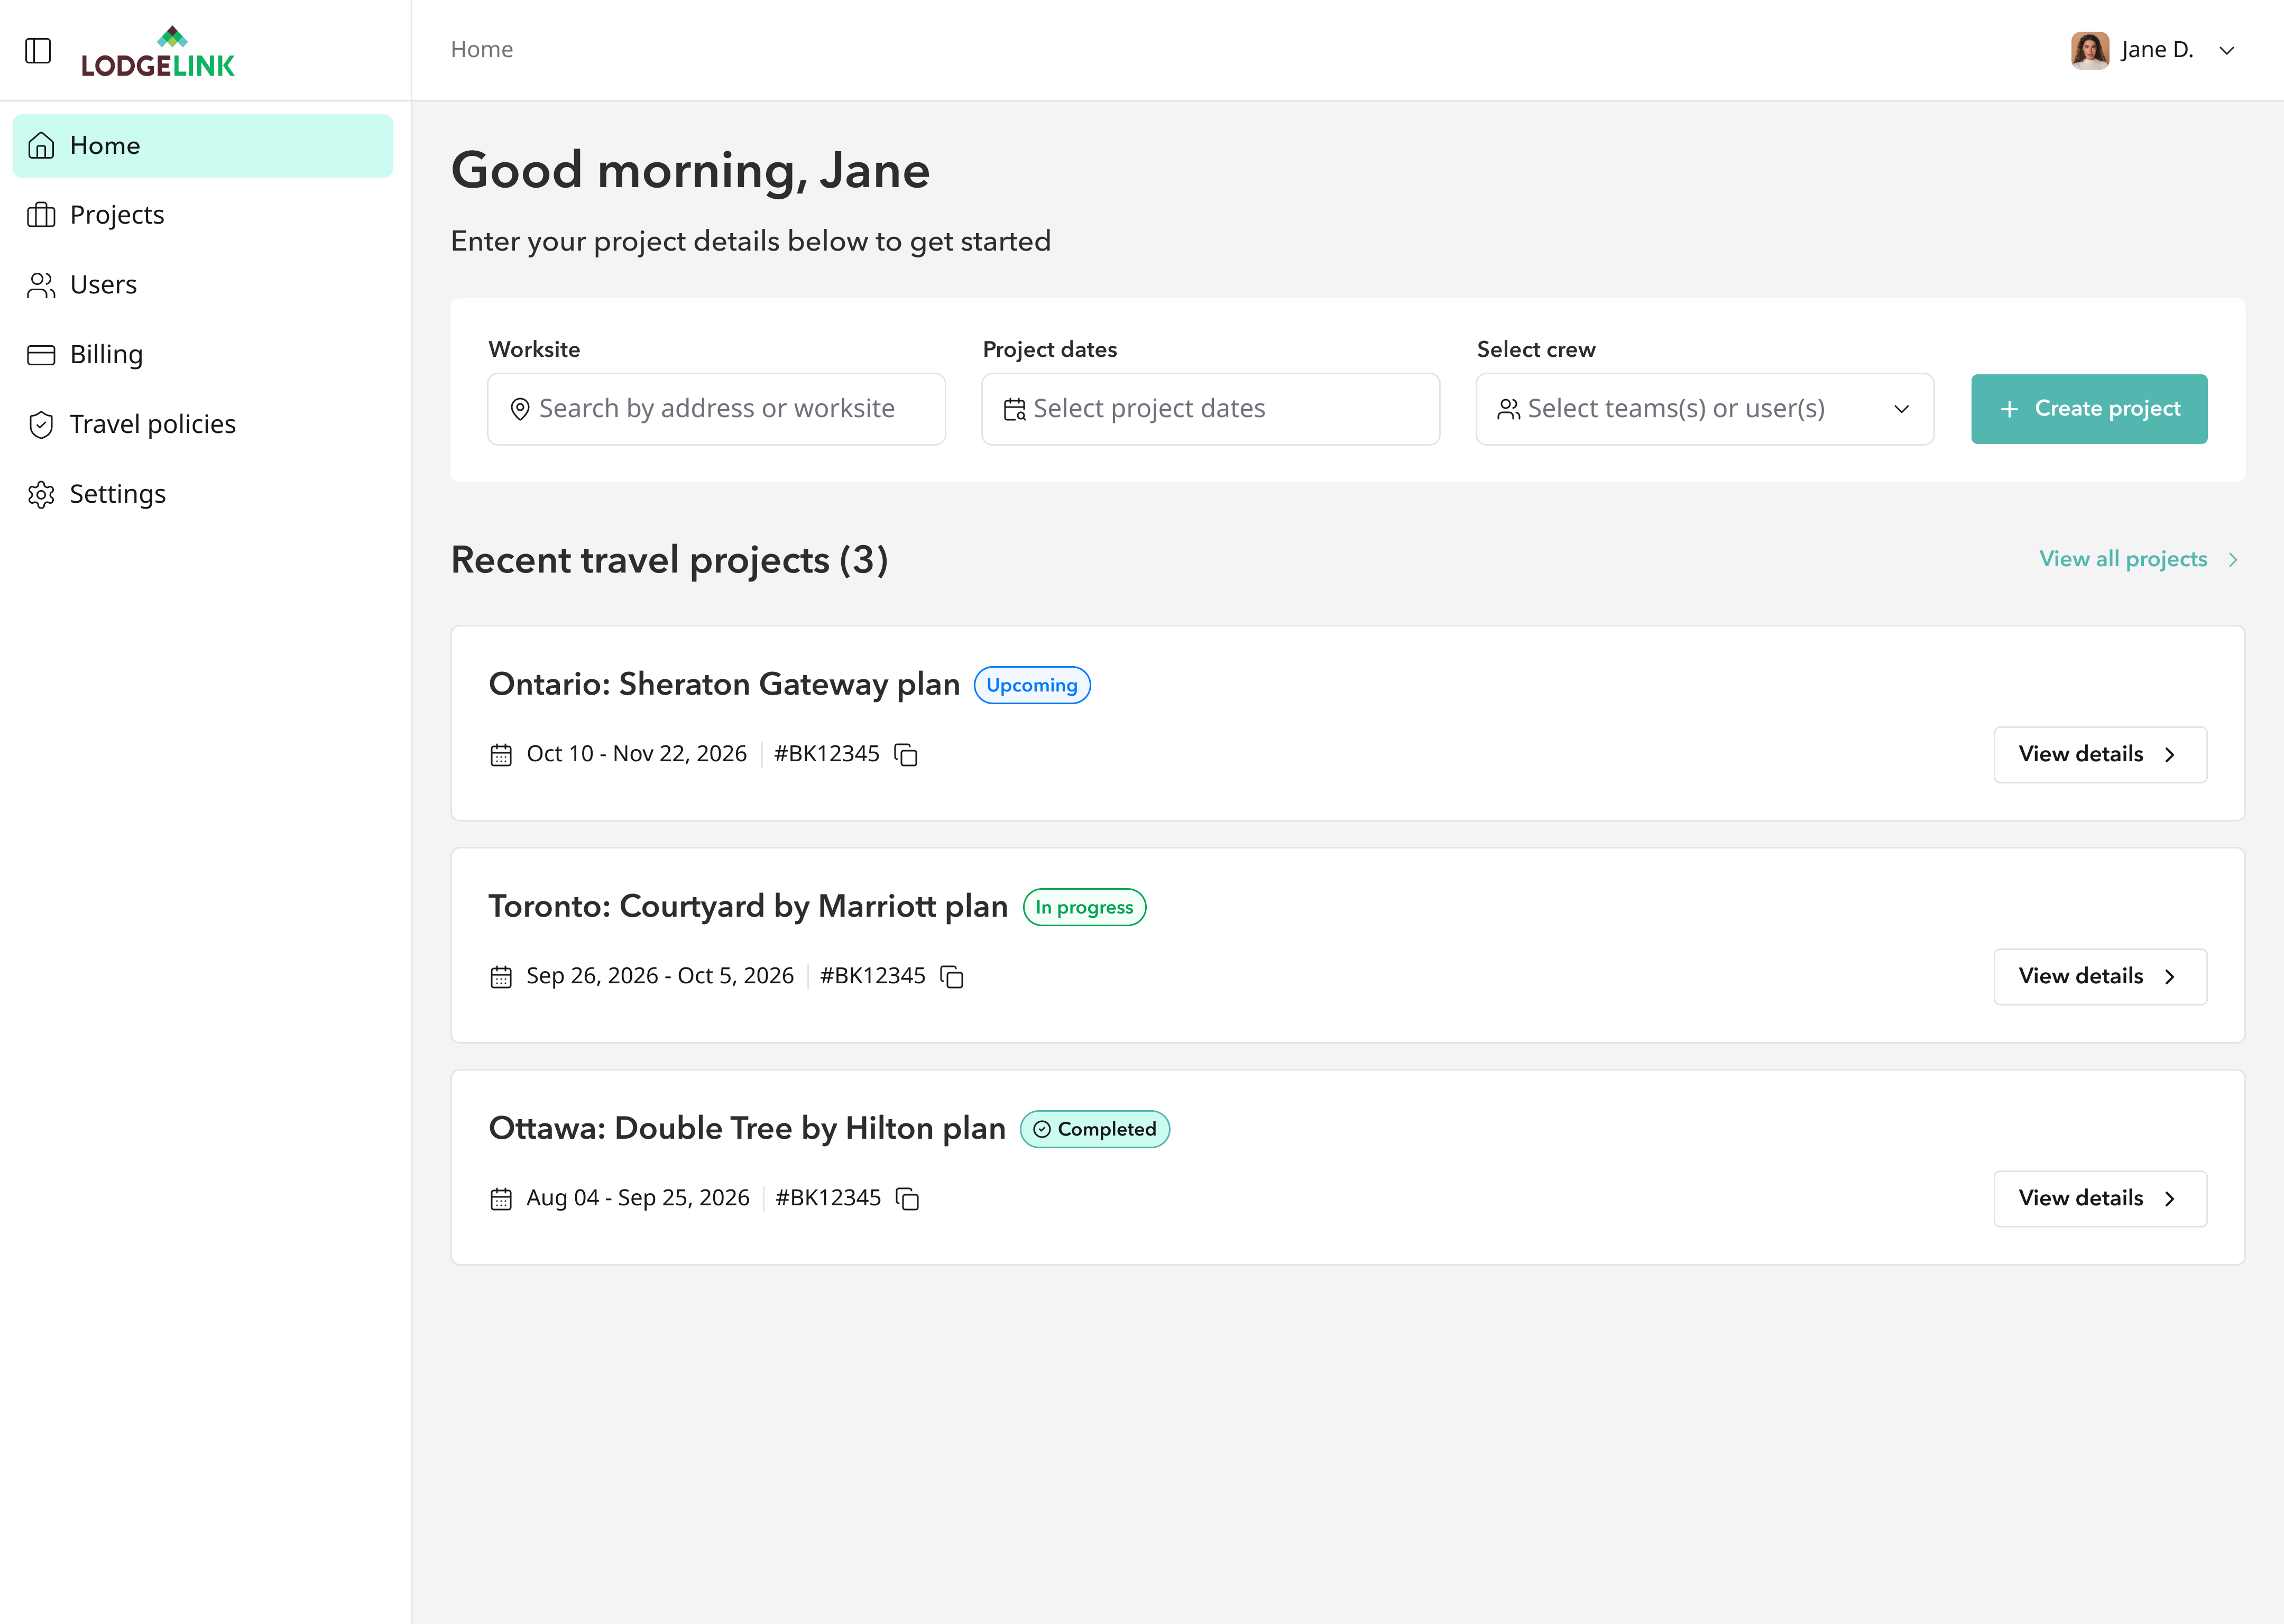Click calendar icon beside Aug 04 - Sep 25

click(x=501, y=1199)
